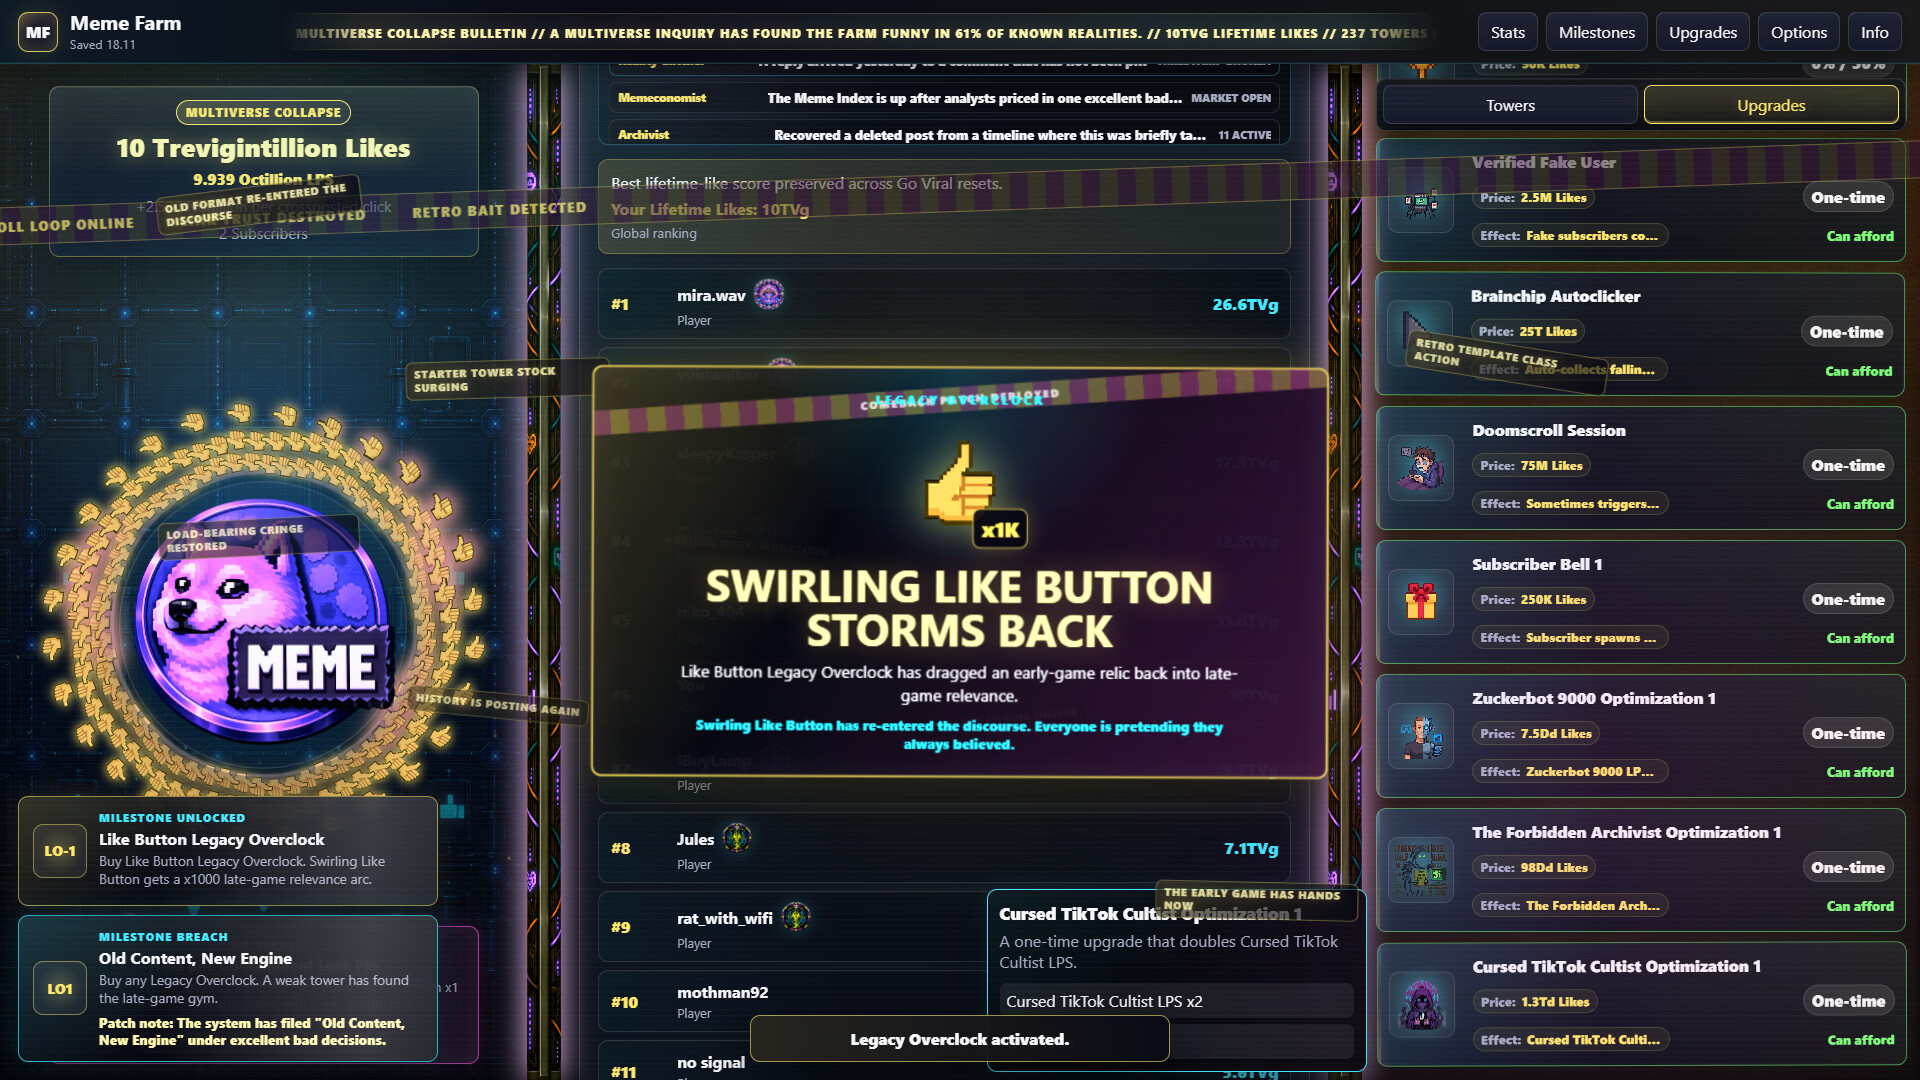The width and height of the screenshot is (1920, 1080).
Task: Open the Stats menu
Action: 1508,33
